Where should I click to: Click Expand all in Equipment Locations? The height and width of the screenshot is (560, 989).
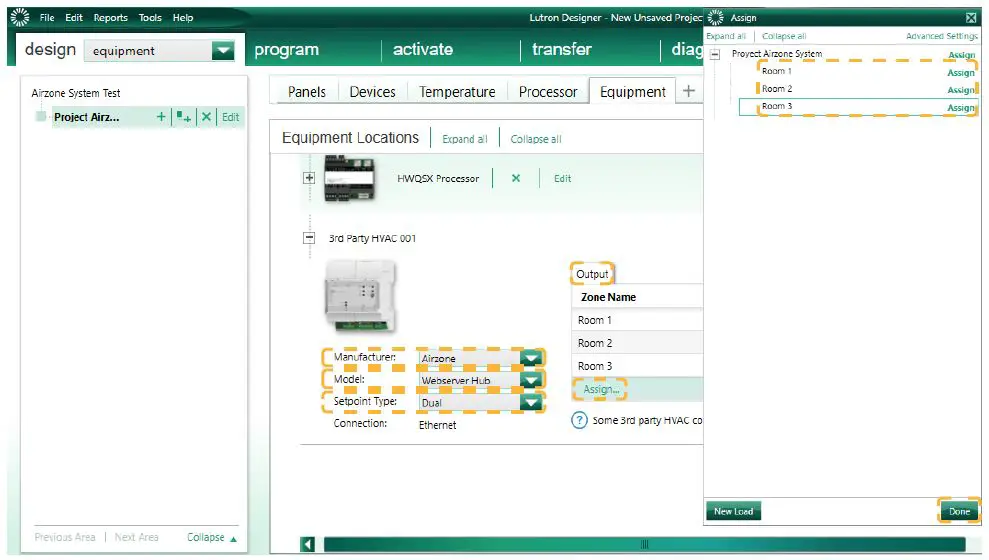pyautogui.click(x=465, y=139)
